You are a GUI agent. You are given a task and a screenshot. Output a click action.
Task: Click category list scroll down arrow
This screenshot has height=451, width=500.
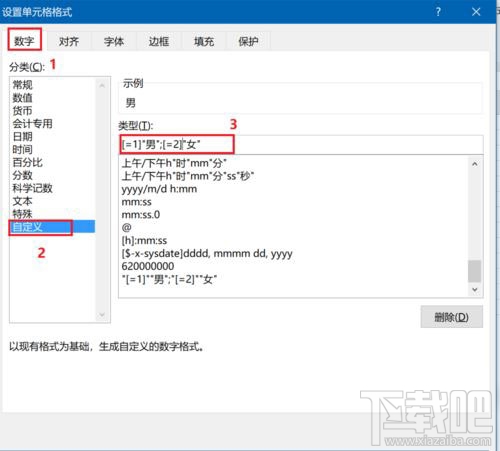pos(102,314)
